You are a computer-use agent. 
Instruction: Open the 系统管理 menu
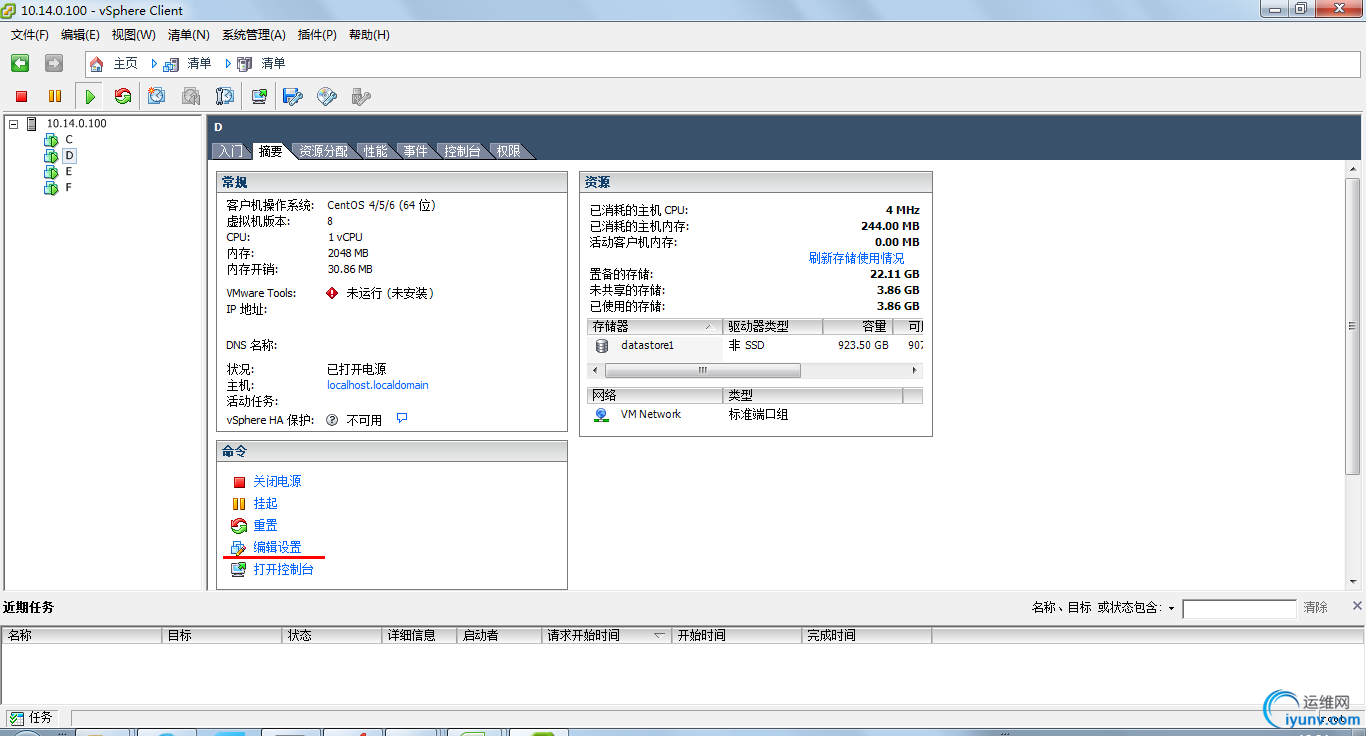[254, 34]
